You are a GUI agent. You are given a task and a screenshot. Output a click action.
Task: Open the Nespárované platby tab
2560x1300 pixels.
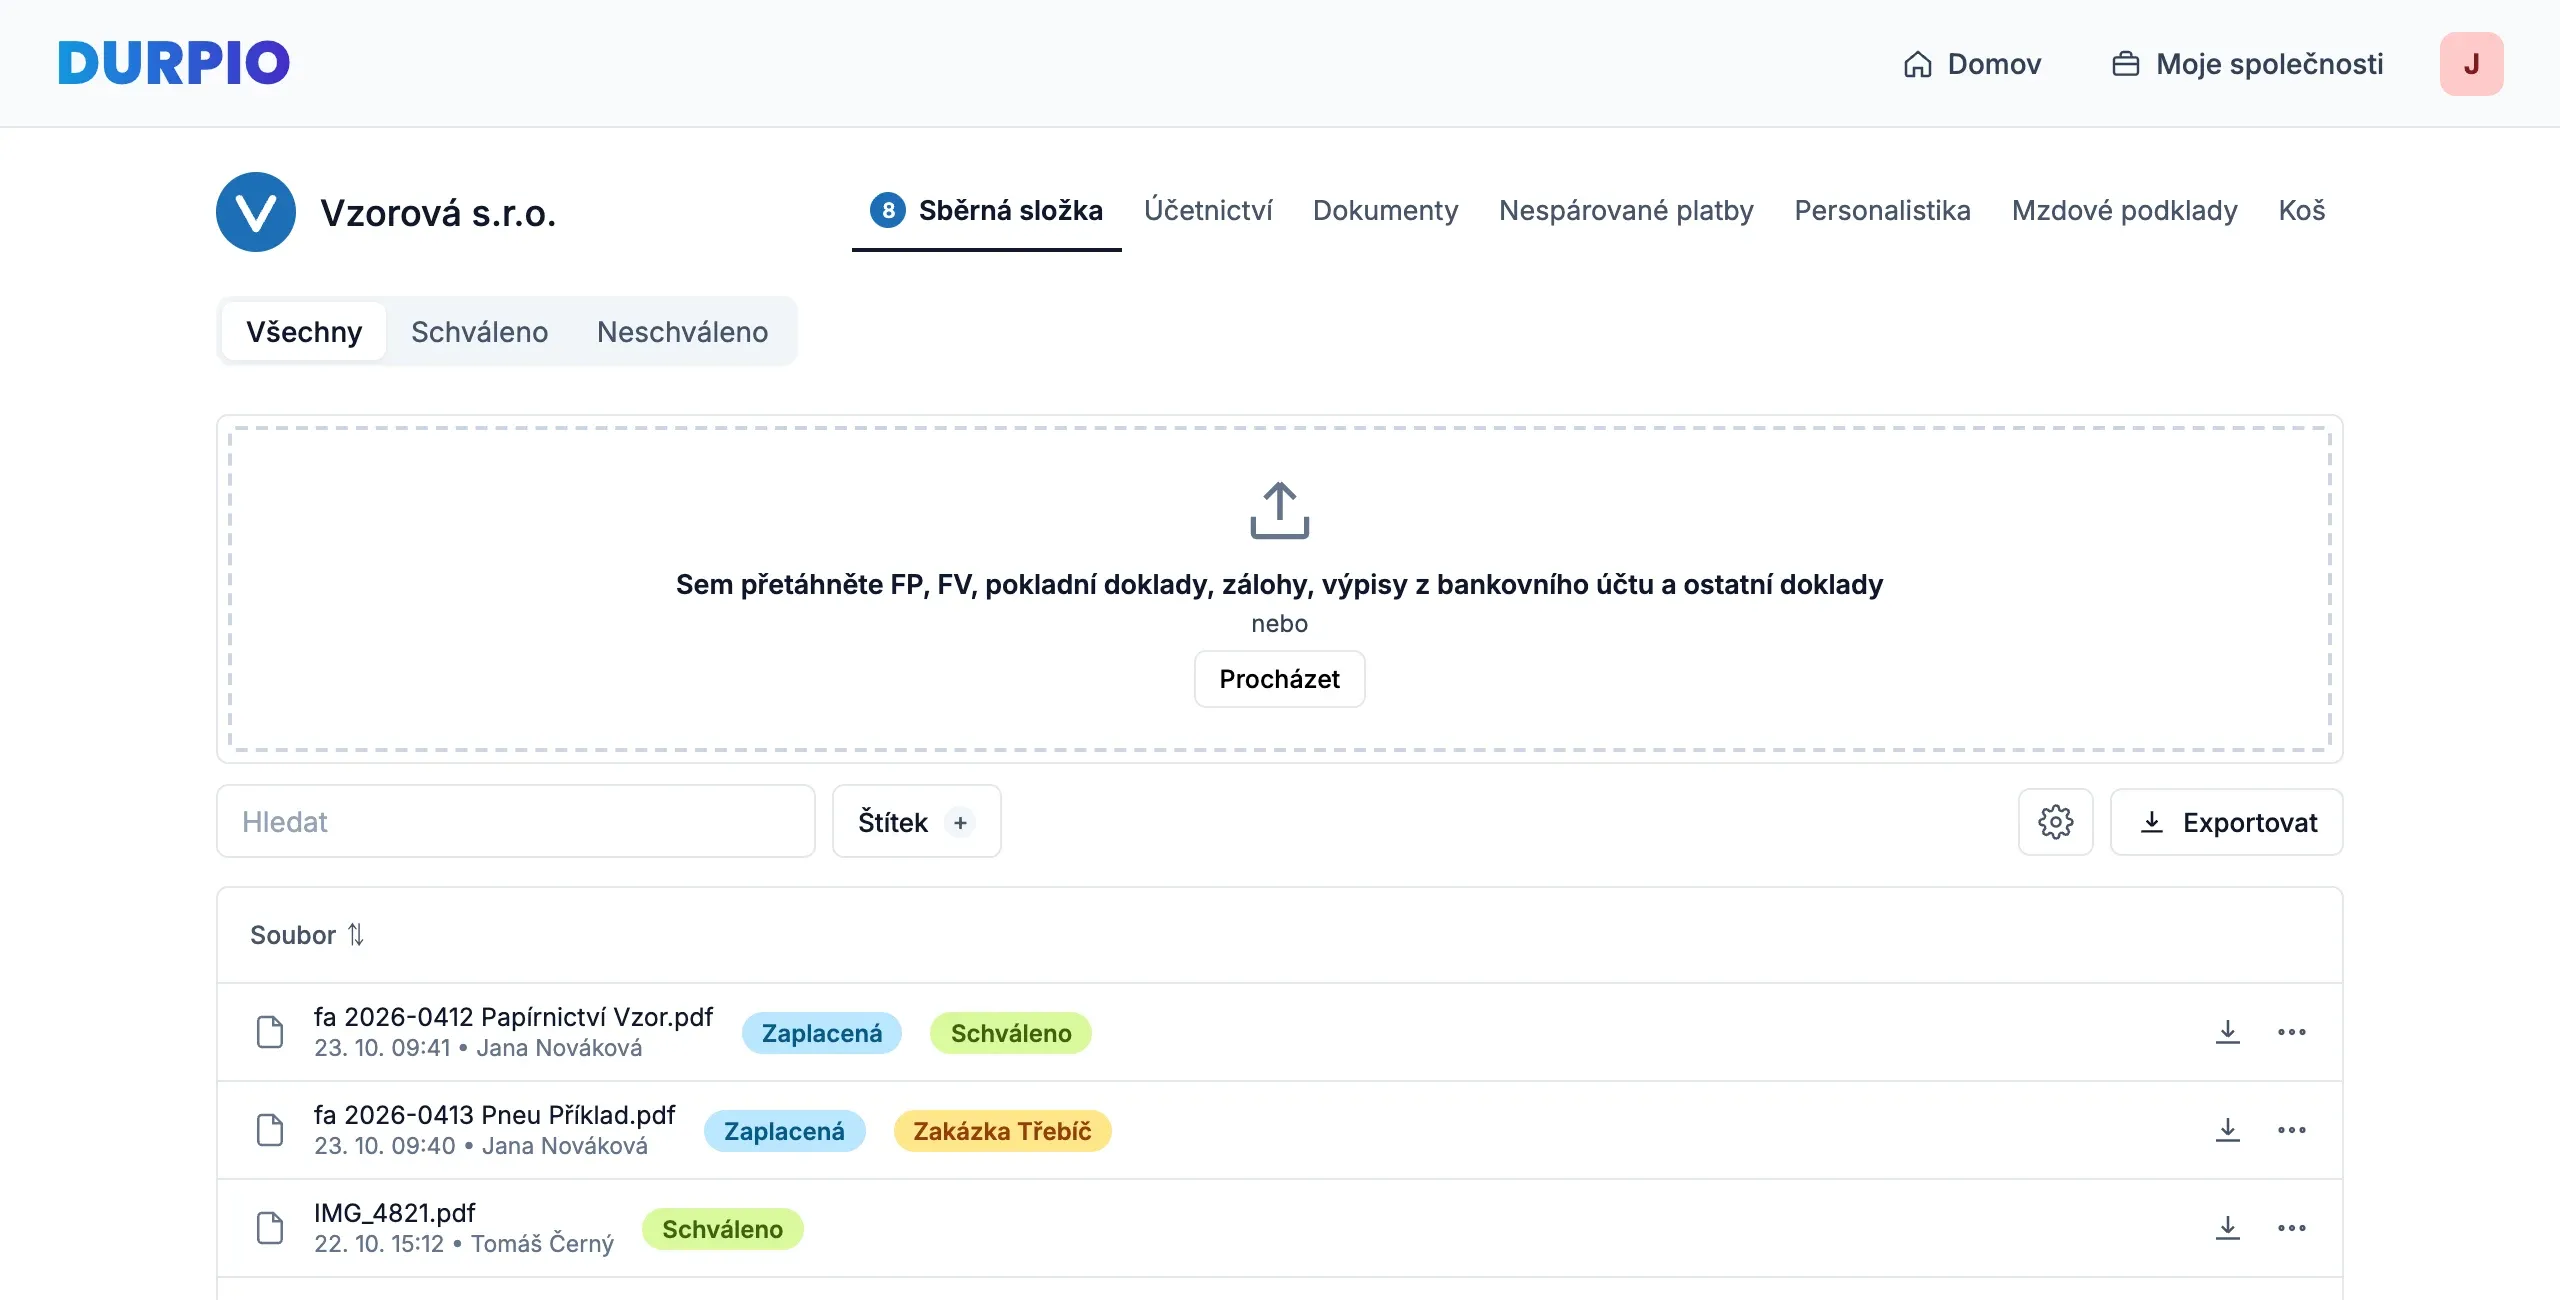[x=1626, y=211]
